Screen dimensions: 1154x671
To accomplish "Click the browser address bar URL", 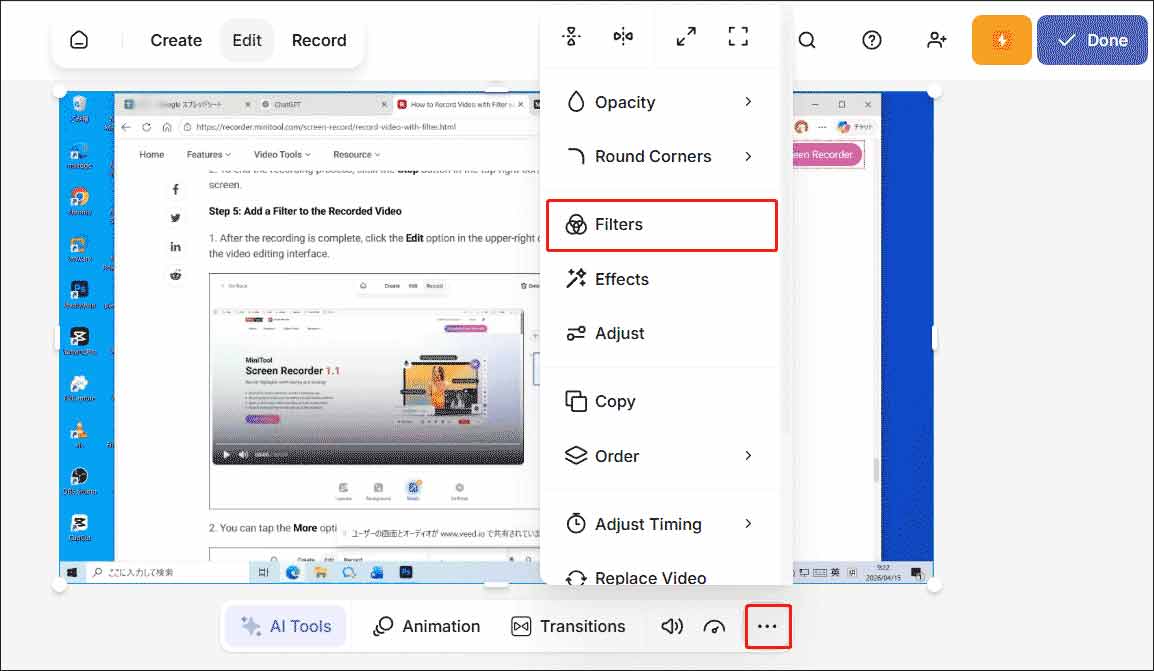I will pyautogui.click(x=326, y=127).
